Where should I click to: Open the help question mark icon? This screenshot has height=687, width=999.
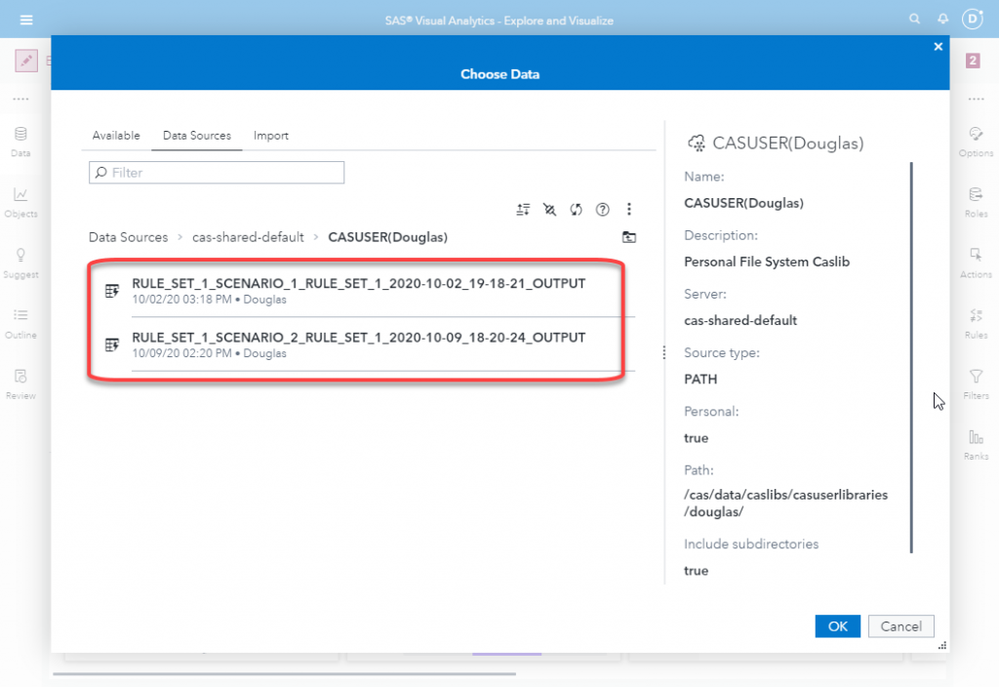pyautogui.click(x=602, y=209)
